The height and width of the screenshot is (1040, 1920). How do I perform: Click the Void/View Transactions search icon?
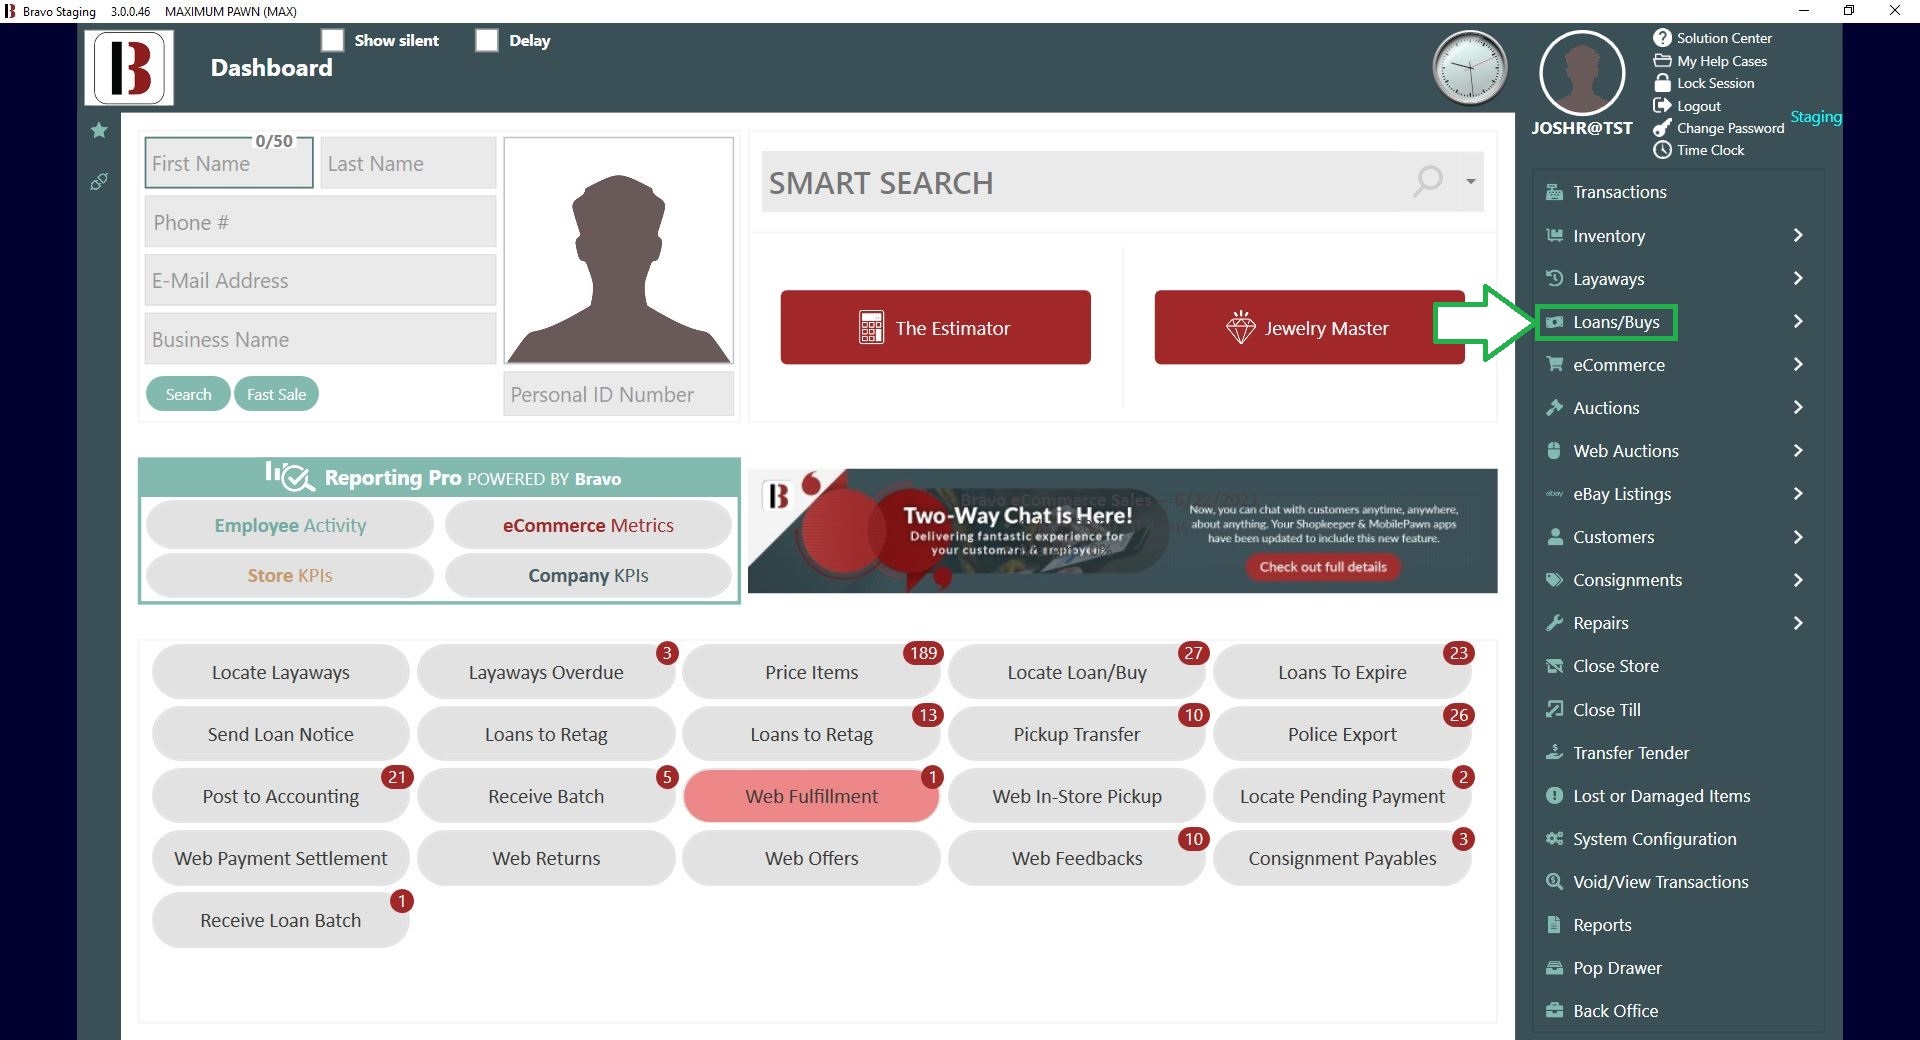1554,881
